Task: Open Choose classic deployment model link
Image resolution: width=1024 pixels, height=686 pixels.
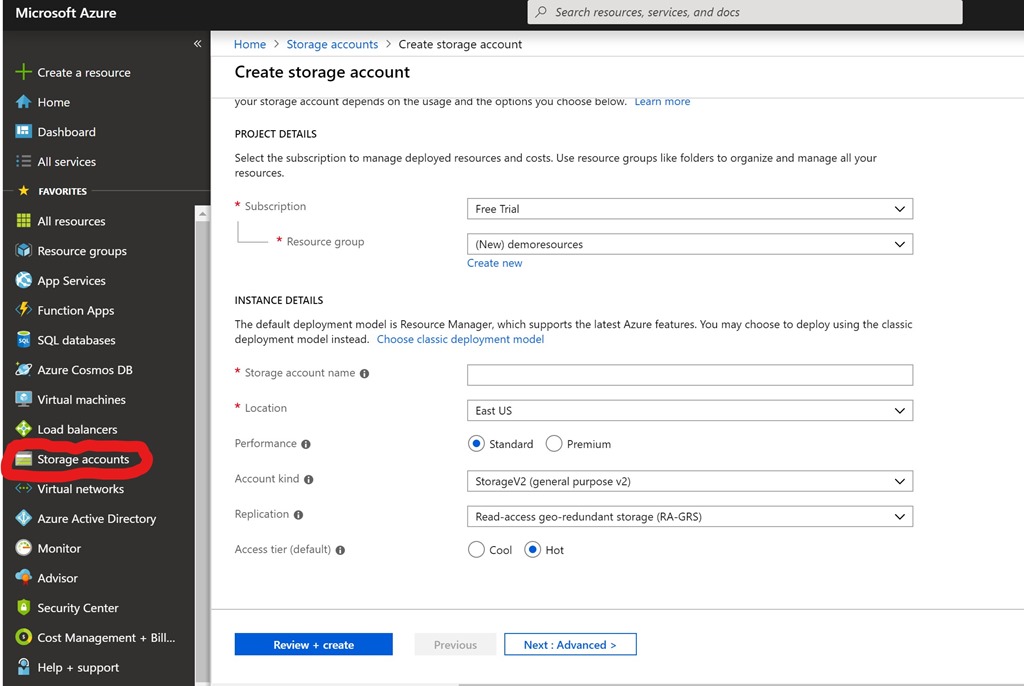Action: [460, 339]
